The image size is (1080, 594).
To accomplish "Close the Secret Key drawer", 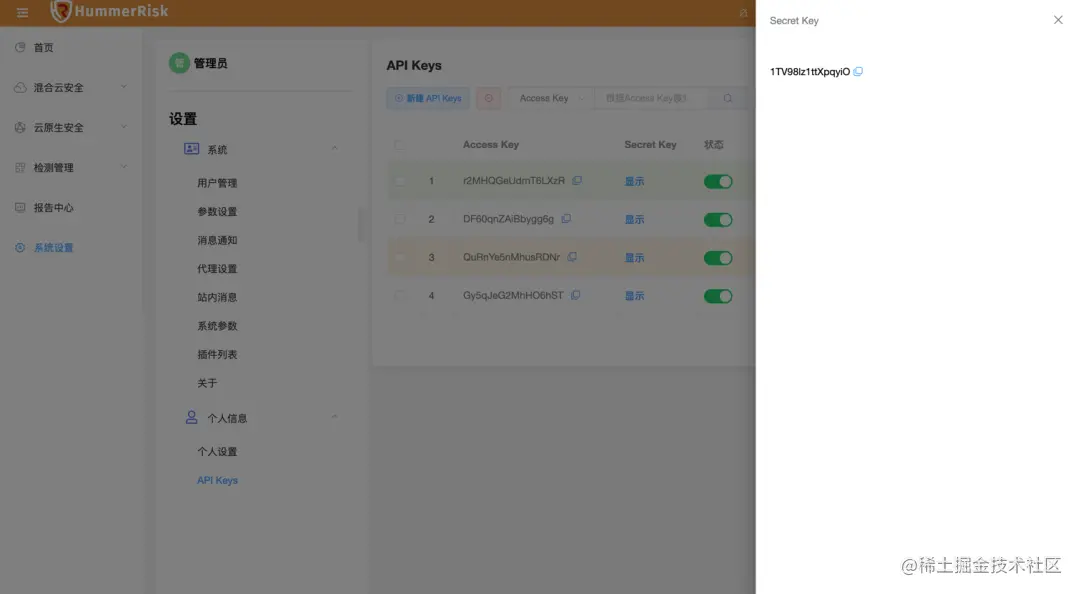I will [1058, 20].
